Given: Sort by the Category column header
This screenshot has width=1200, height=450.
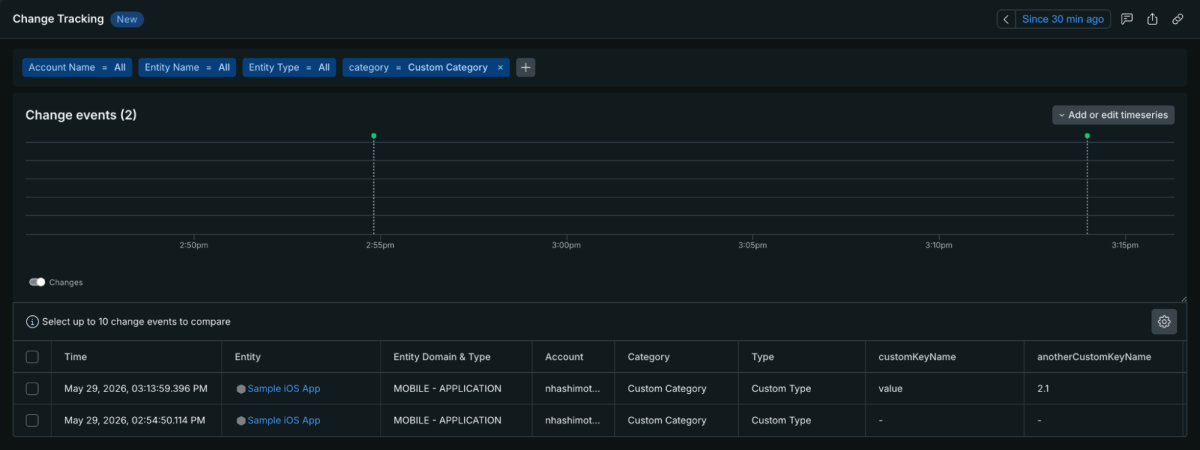Looking at the screenshot, I should 648,356.
